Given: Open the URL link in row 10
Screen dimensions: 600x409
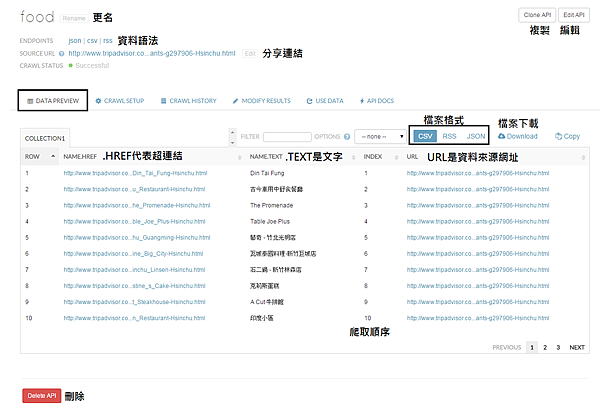Looking at the screenshot, I should coord(478,318).
